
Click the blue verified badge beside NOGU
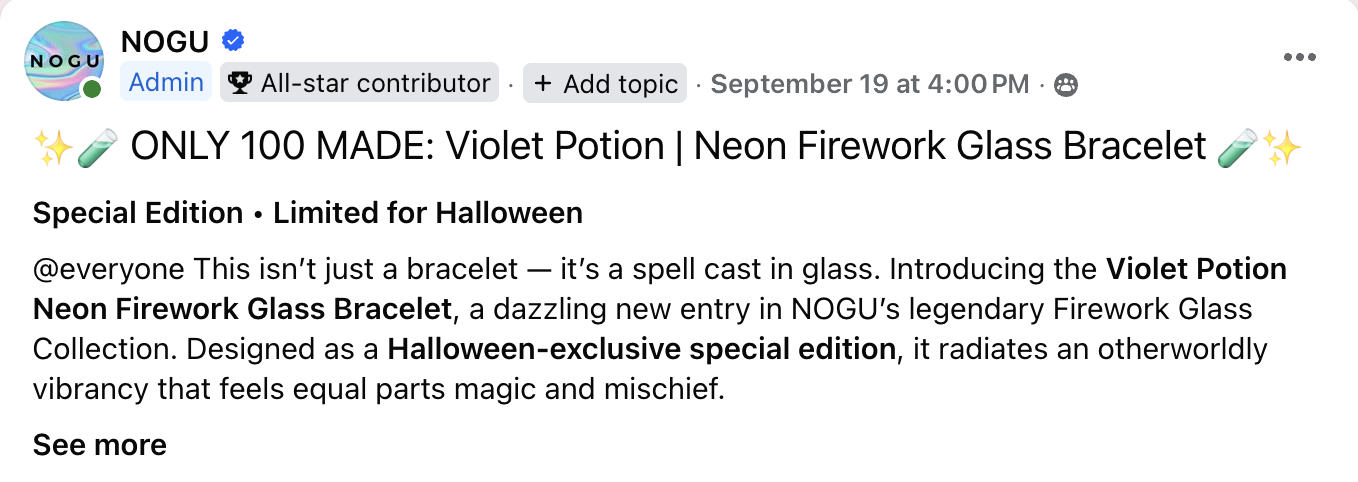(234, 41)
